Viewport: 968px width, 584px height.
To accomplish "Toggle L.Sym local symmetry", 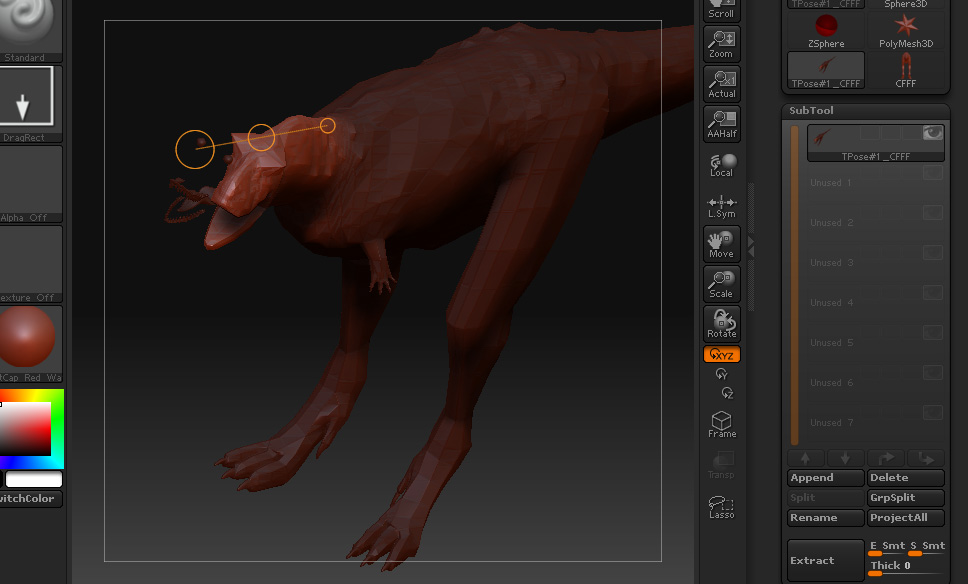I will pyautogui.click(x=721, y=206).
